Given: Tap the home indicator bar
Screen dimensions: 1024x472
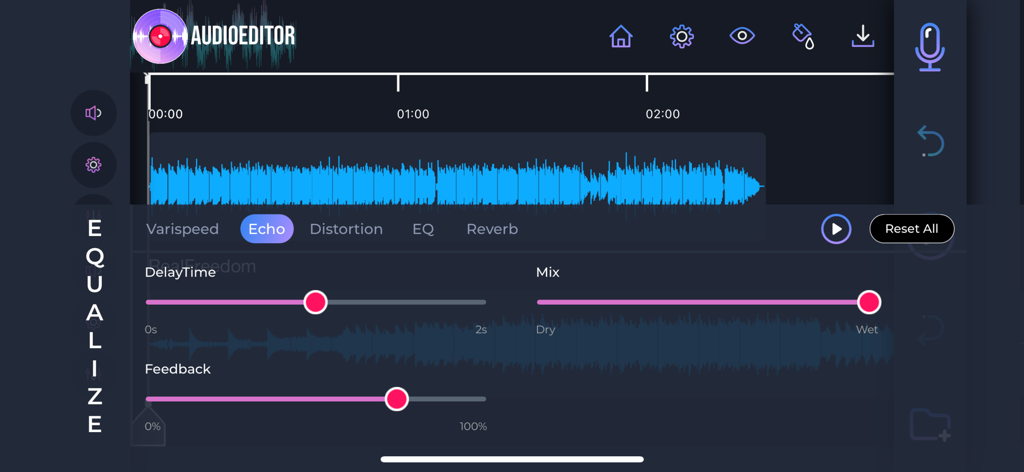Looking at the screenshot, I should 512,459.
